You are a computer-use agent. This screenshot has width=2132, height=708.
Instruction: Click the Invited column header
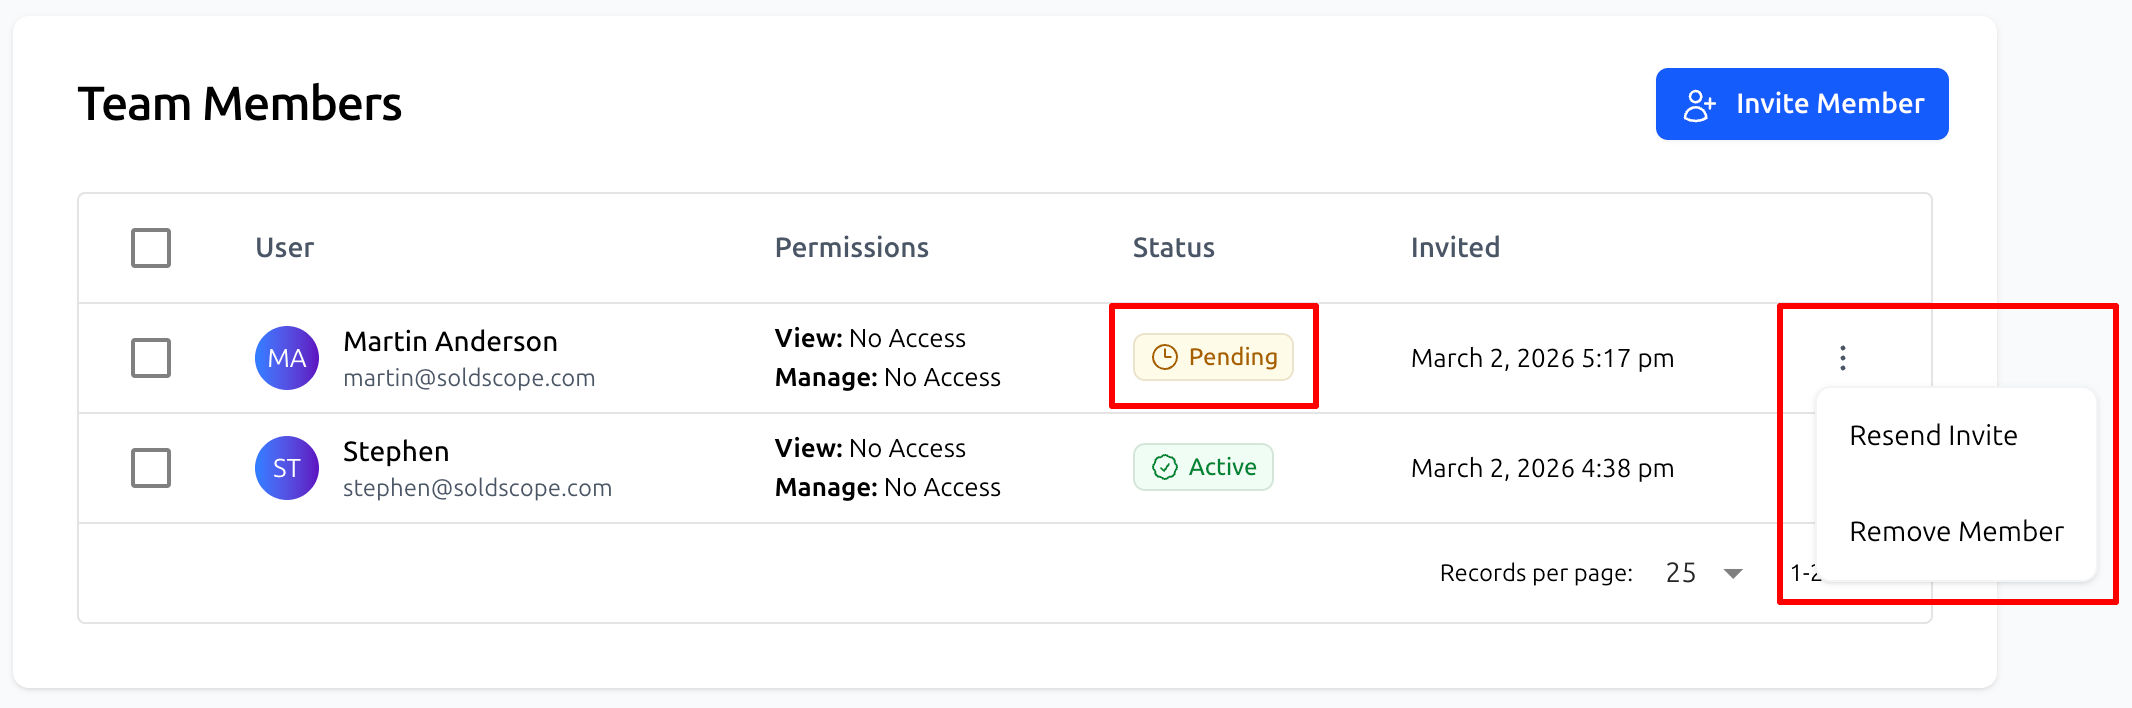coord(1454,248)
